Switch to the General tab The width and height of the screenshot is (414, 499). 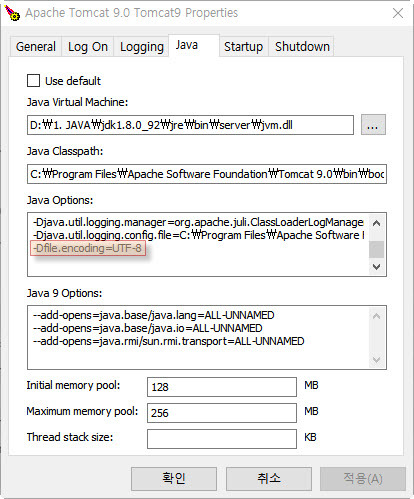pos(36,47)
